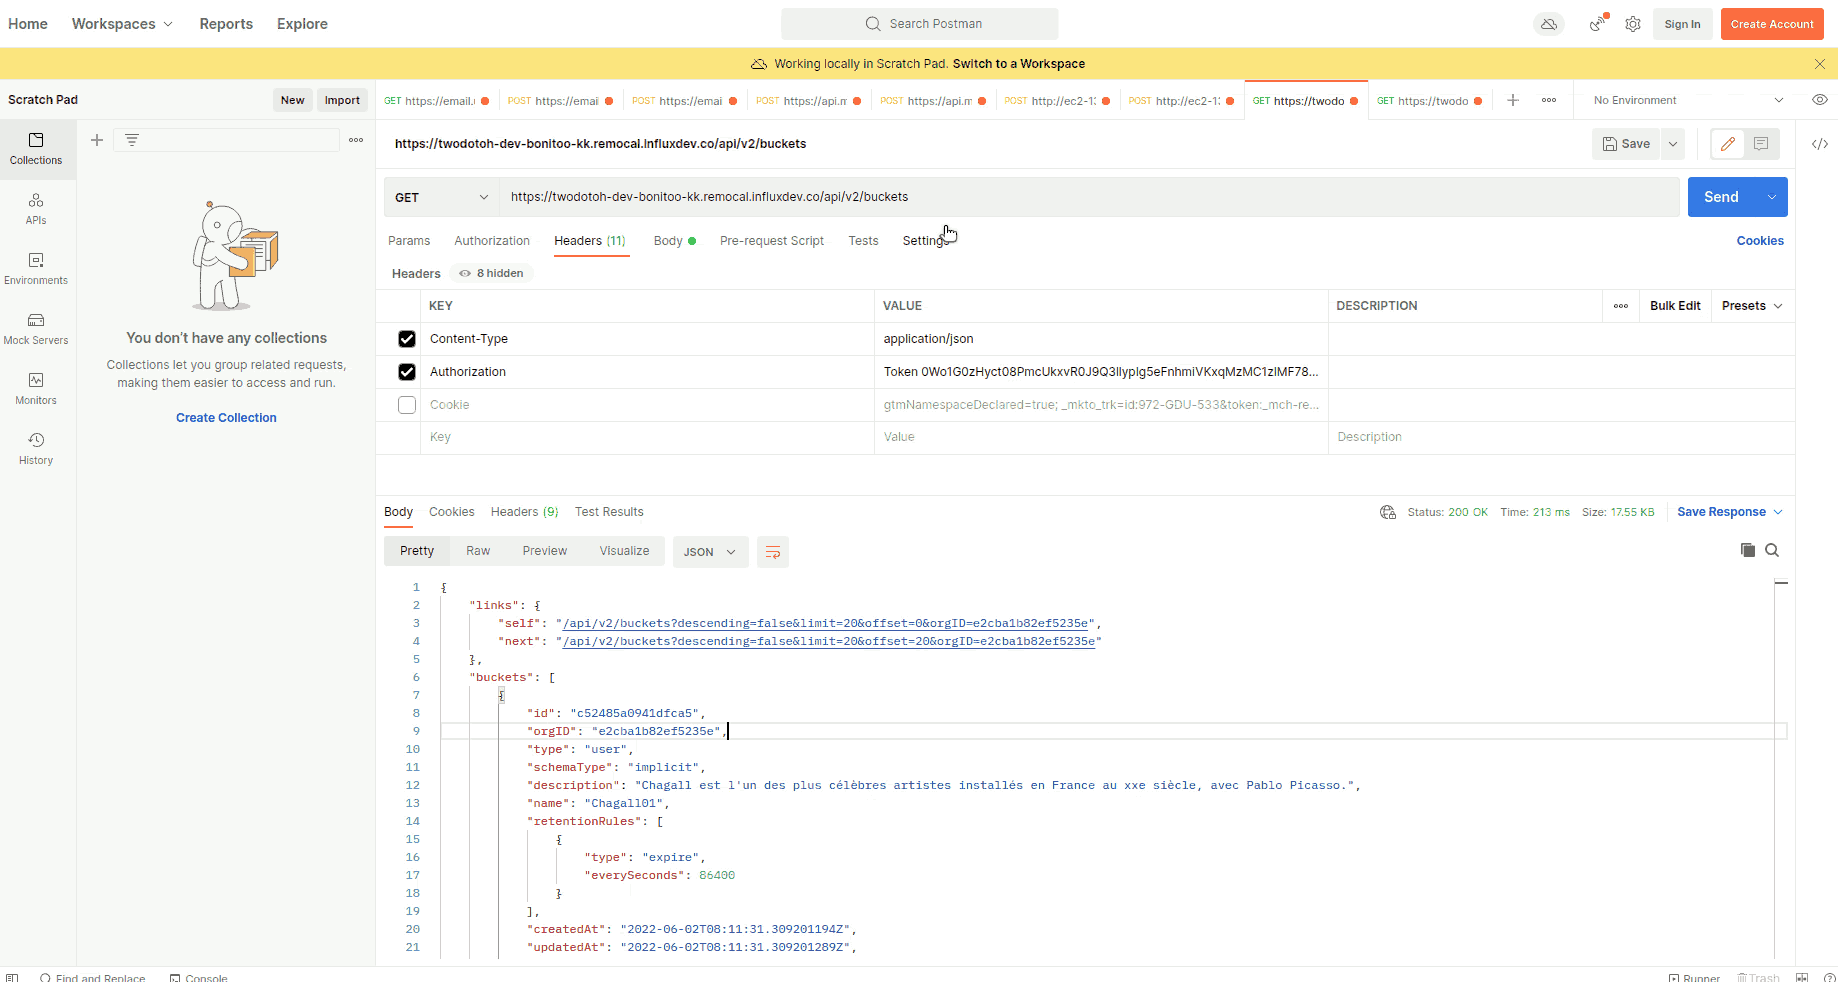
Task: Click the Search Postman field
Action: point(920,24)
